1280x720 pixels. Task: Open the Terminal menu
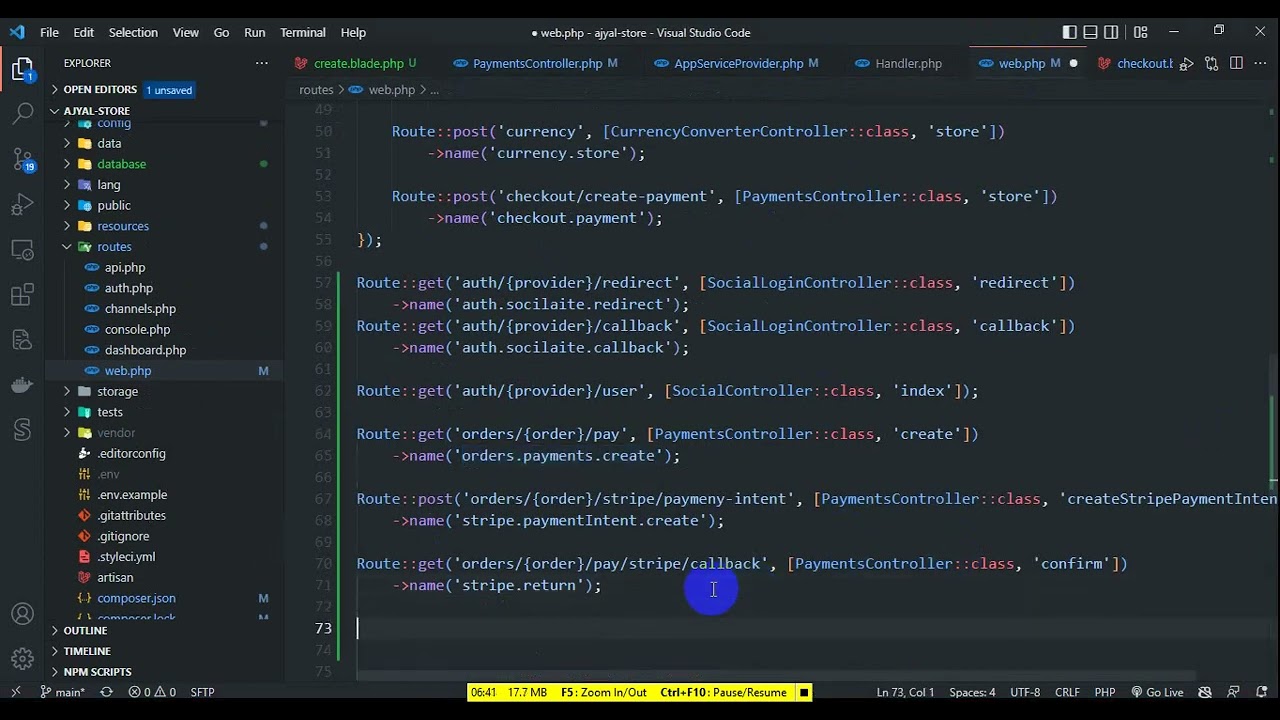[x=303, y=32]
